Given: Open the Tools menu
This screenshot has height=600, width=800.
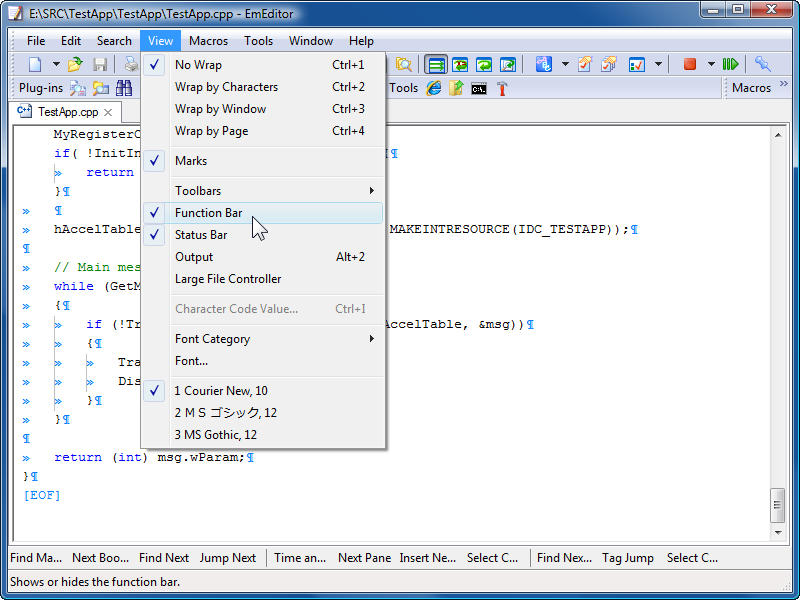Looking at the screenshot, I should (x=258, y=41).
